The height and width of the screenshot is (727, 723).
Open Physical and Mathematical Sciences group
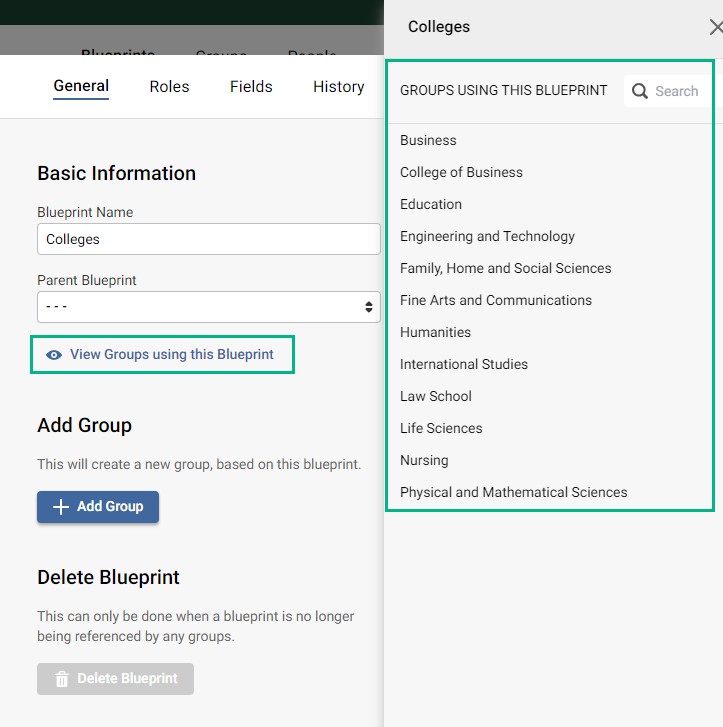coord(513,492)
